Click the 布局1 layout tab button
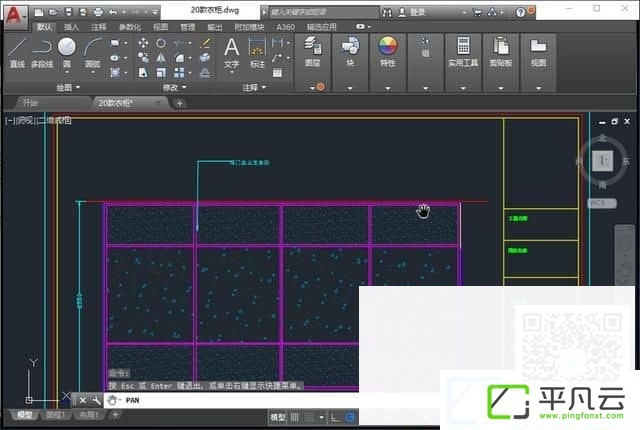Screen dimensions: 640x430 pos(56,415)
